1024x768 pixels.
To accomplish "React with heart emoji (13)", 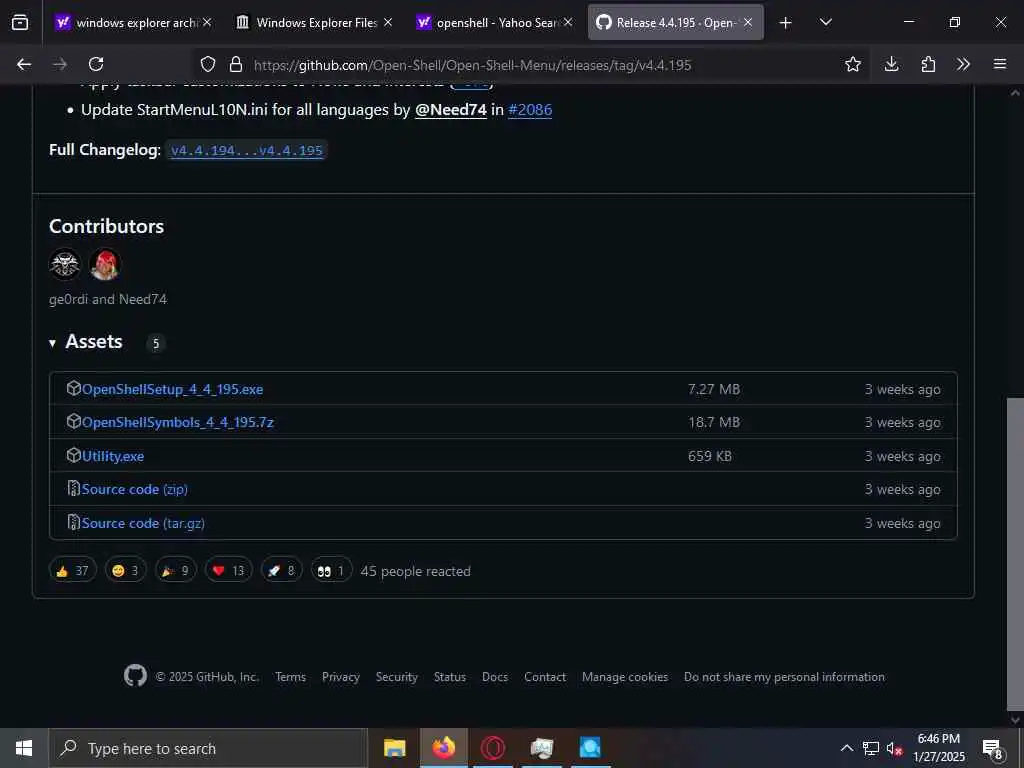I will click(x=229, y=571).
